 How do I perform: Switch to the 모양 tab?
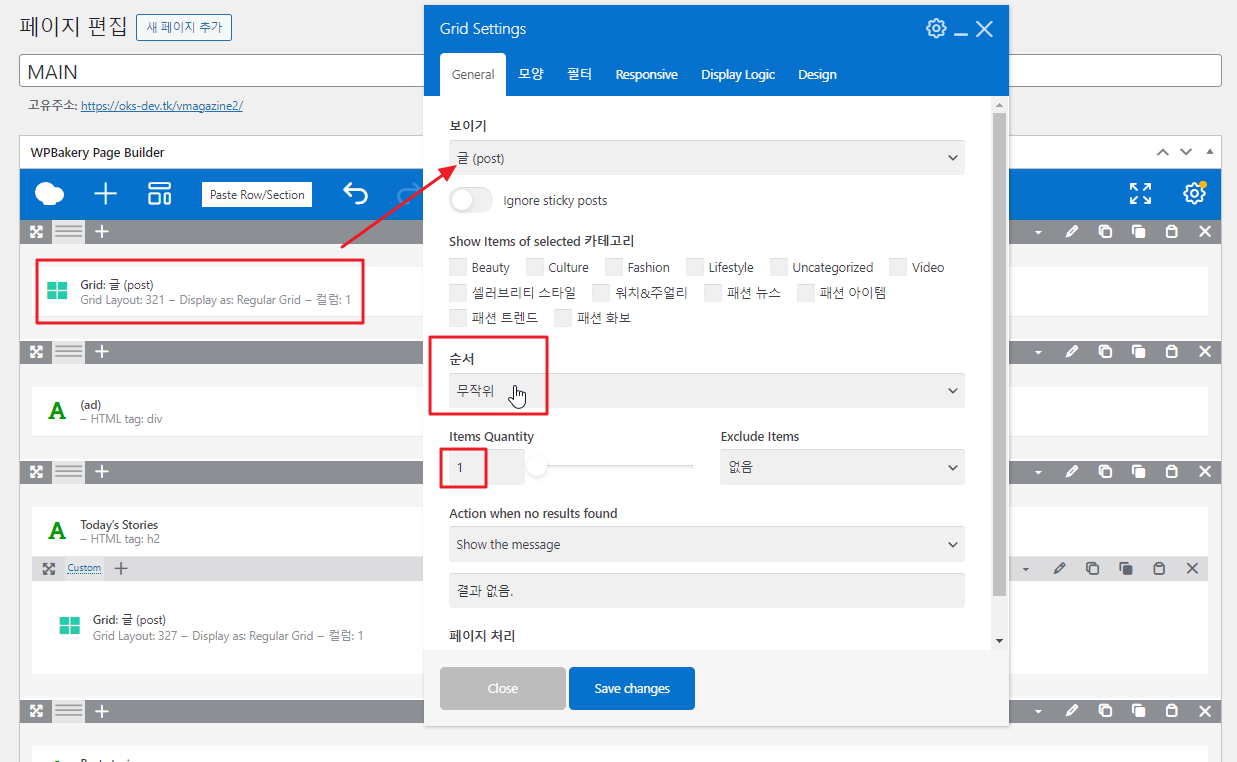click(531, 74)
